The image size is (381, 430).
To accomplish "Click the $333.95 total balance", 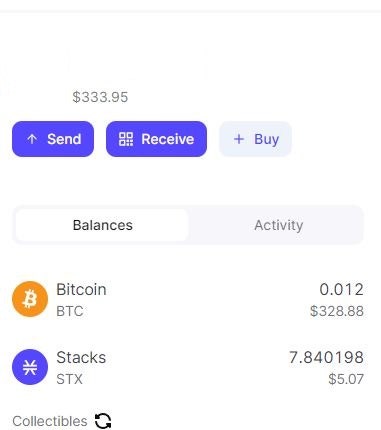I will coord(100,97).
